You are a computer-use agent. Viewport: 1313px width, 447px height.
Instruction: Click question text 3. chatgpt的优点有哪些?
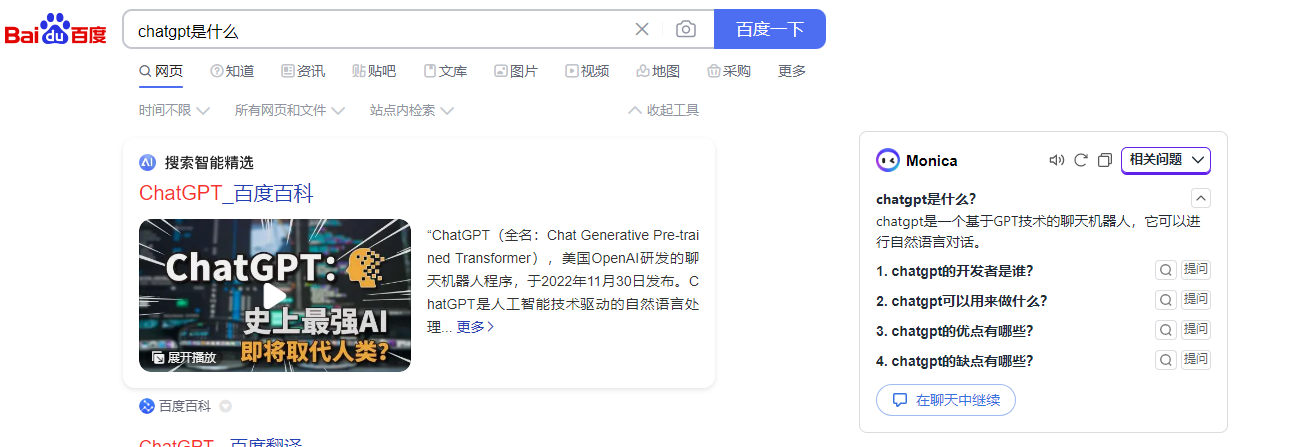point(955,331)
